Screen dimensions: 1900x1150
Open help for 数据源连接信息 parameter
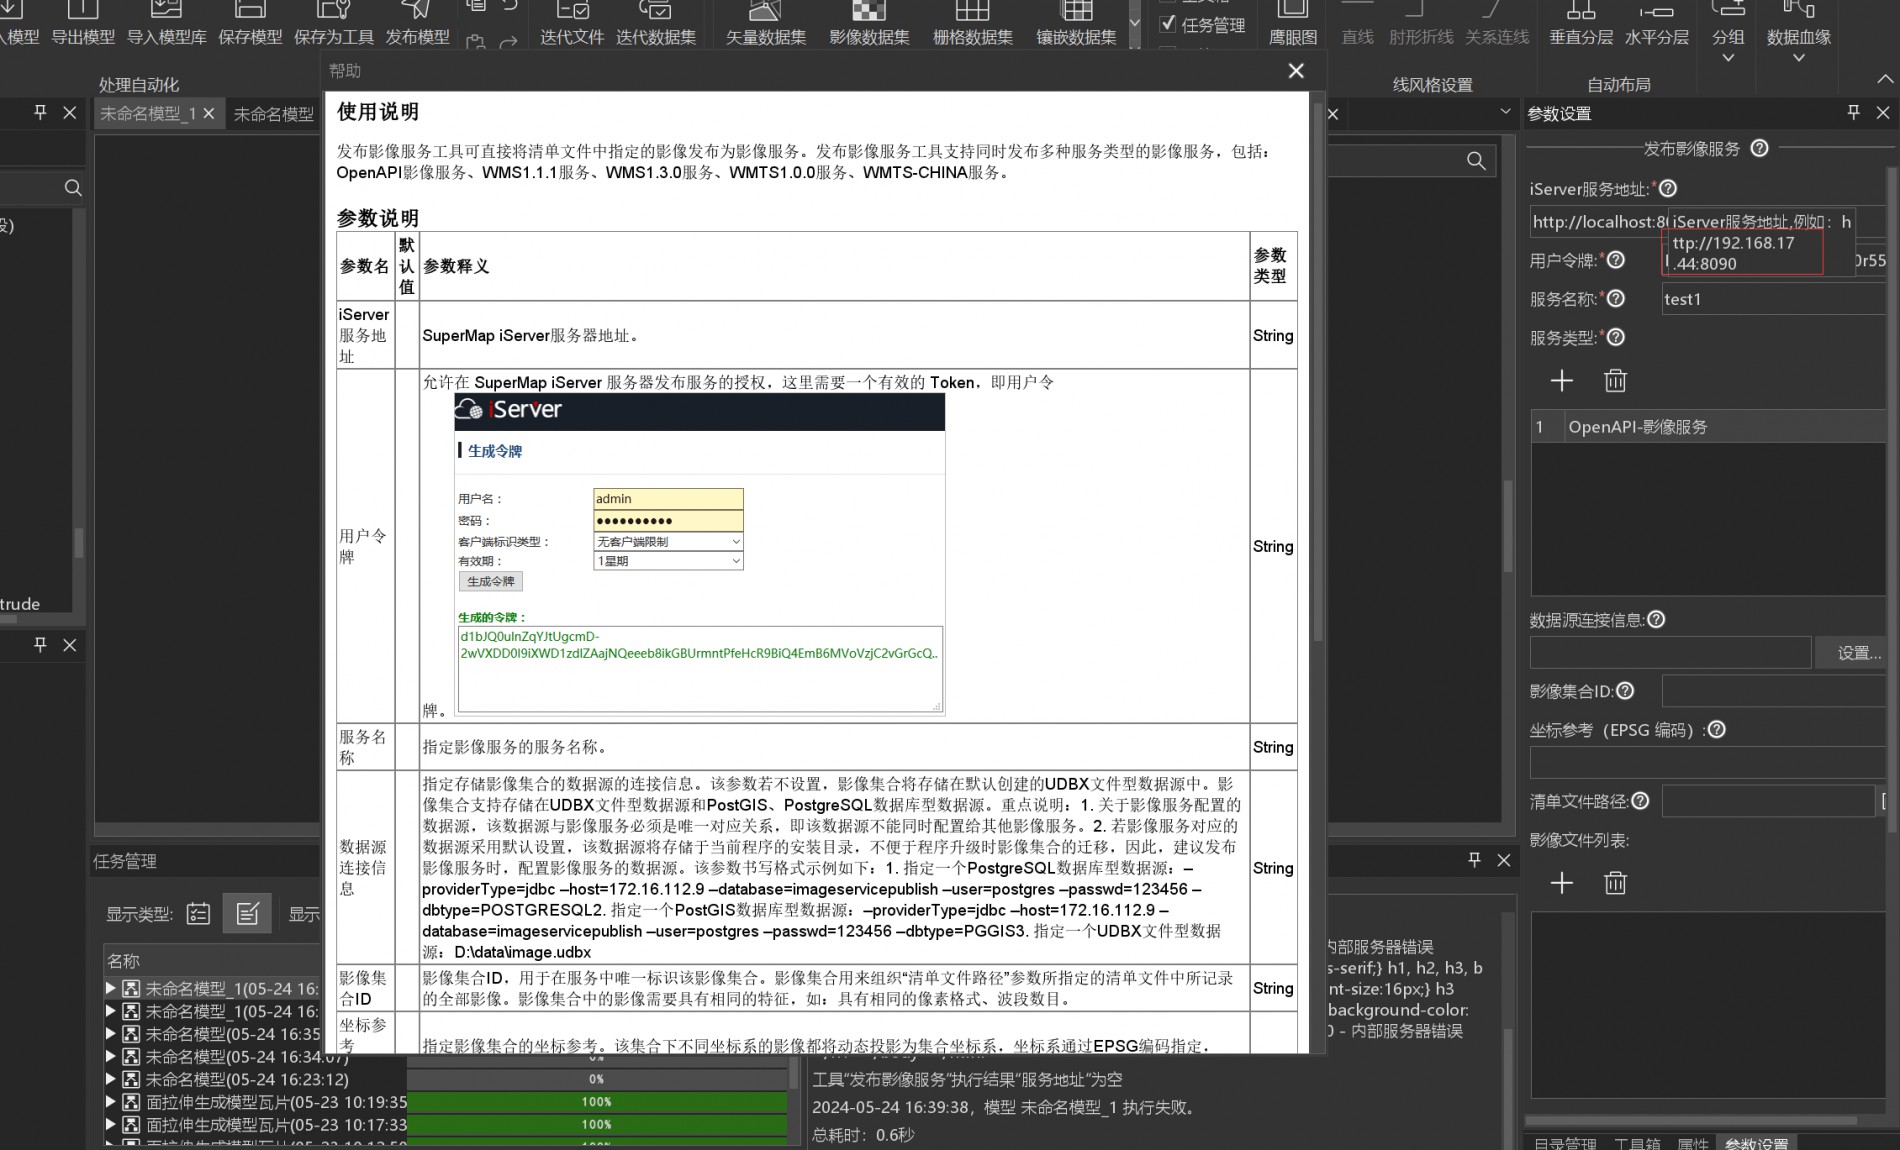(x=1656, y=619)
